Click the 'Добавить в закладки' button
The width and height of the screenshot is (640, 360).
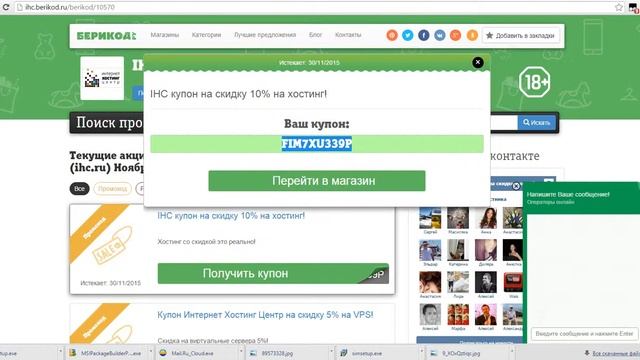click(x=520, y=36)
